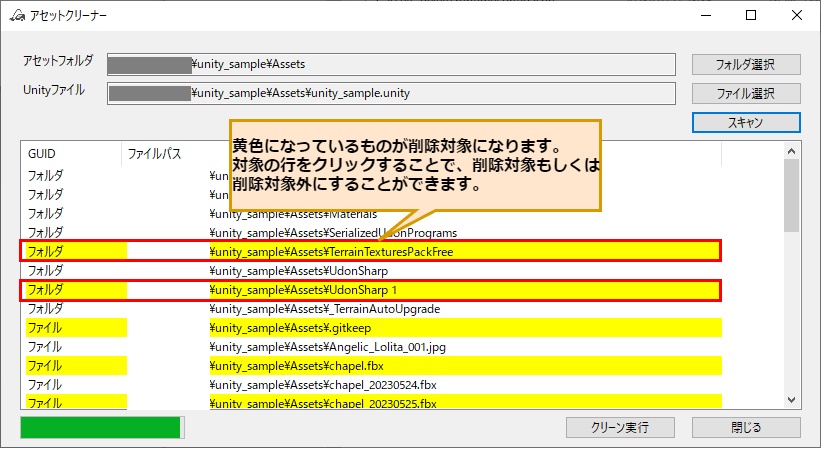Viewport: 822px width, 449px height.
Task: Select the _TerrainAutoUpgrade folder row
Action: click(371, 309)
